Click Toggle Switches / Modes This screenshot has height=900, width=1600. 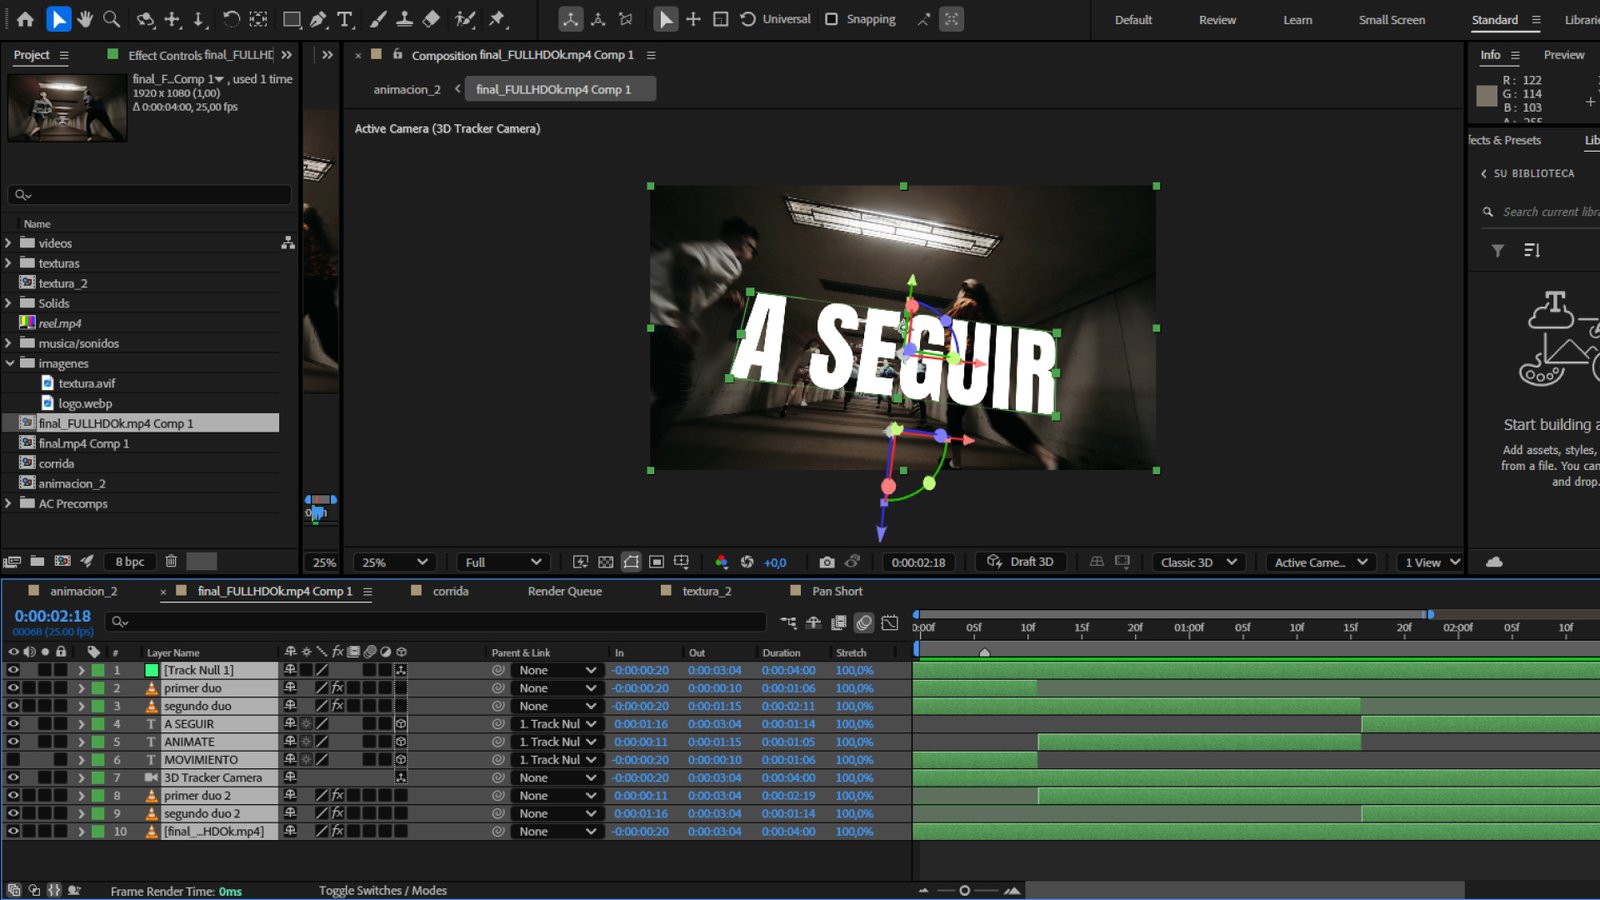tap(383, 890)
